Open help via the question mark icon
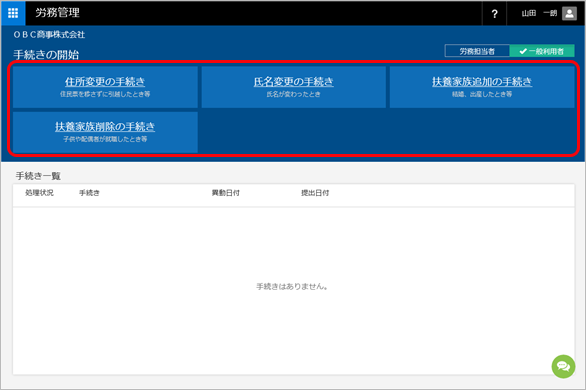 coord(494,14)
